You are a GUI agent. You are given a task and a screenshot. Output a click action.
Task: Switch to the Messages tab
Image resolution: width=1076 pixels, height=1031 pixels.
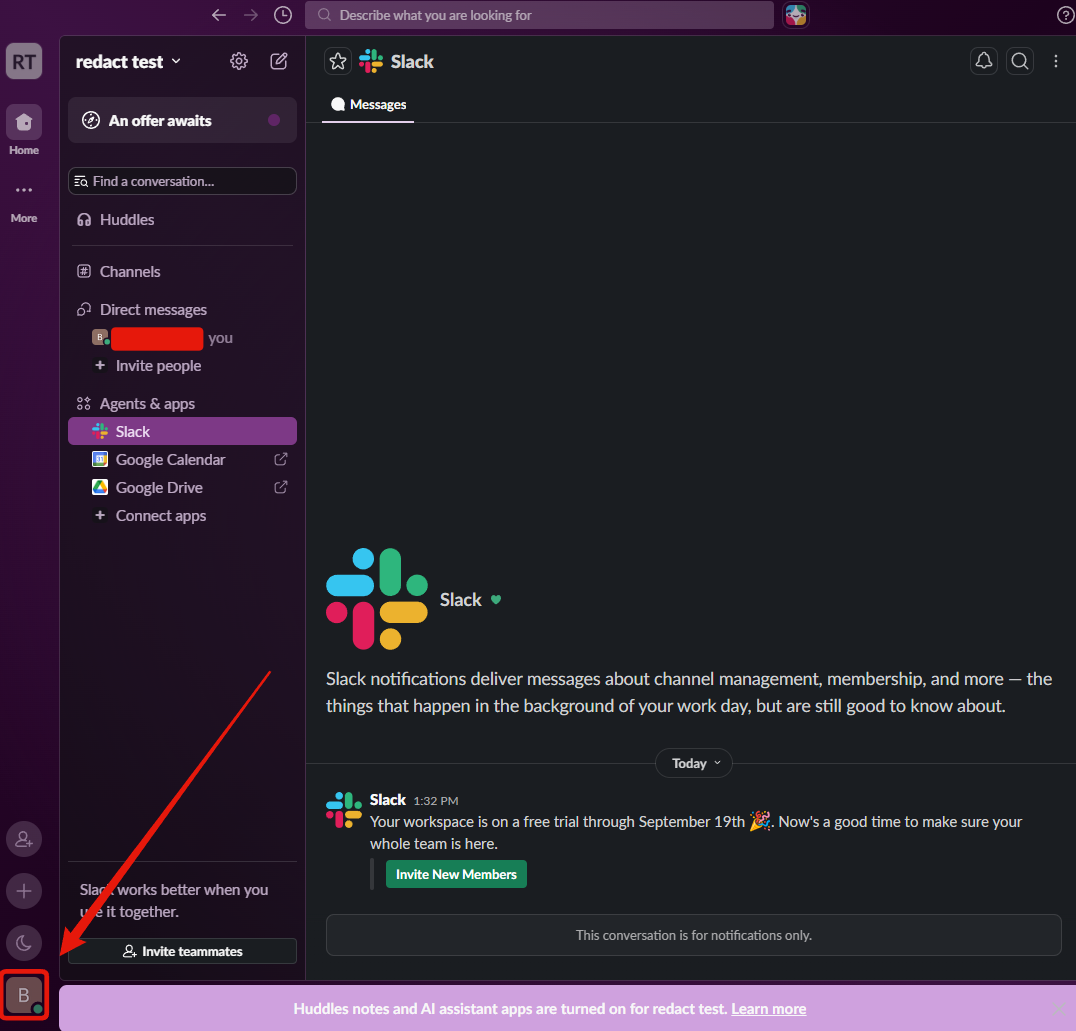(x=369, y=105)
